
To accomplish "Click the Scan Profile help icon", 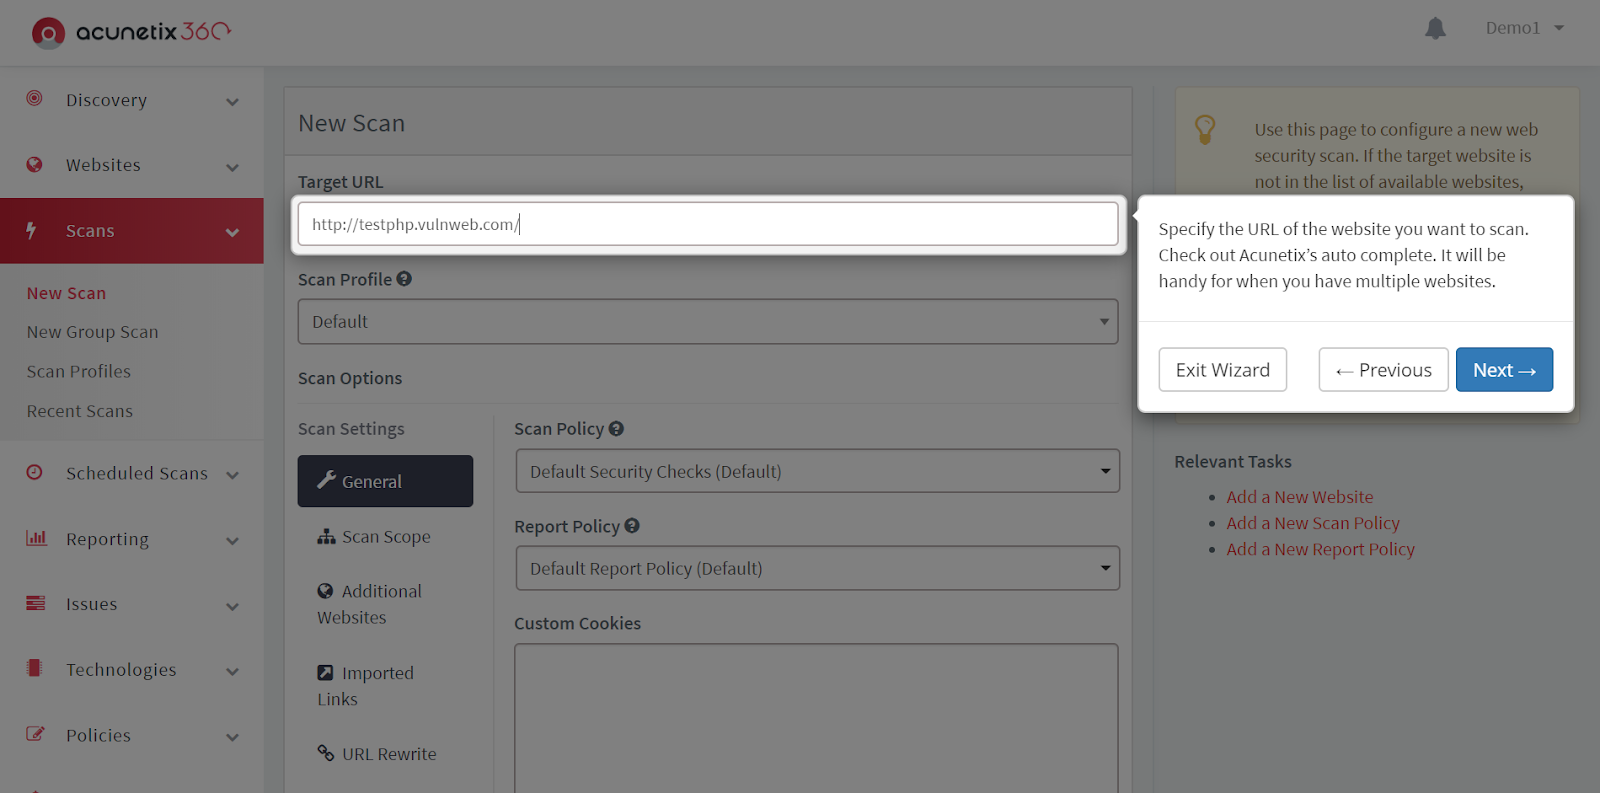I will pyautogui.click(x=404, y=279).
